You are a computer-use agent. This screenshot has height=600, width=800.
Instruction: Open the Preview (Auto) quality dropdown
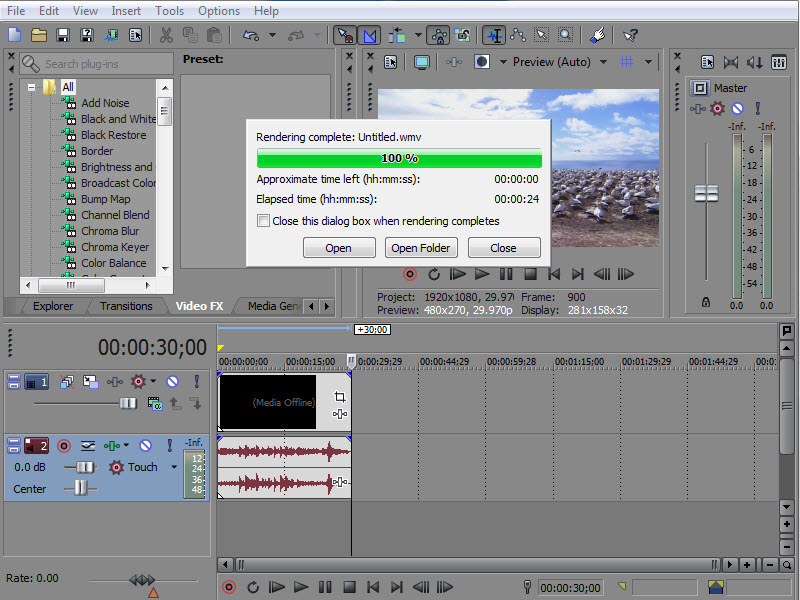pyautogui.click(x=603, y=62)
